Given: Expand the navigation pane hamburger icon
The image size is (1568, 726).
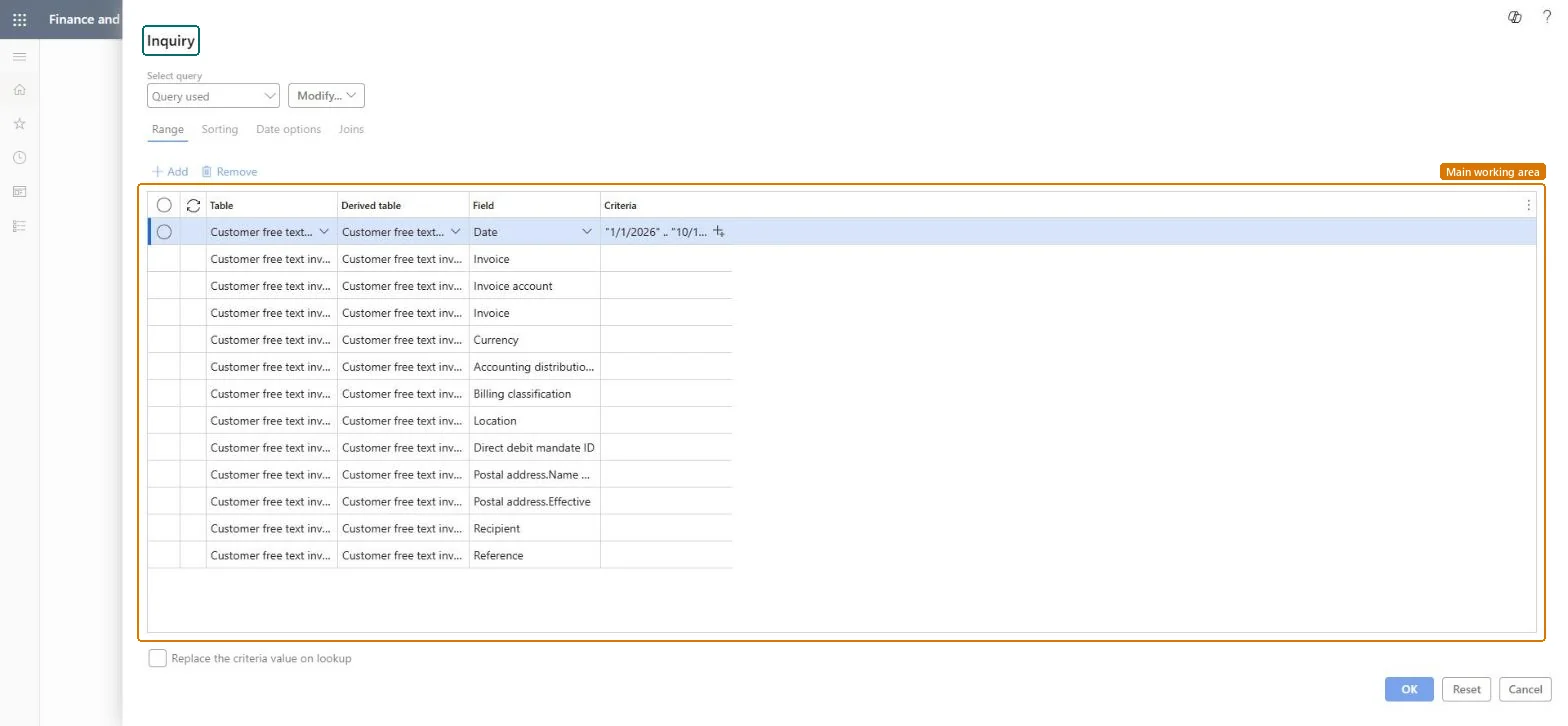Looking at the screenshot, I should pyautogui.click(x=19, y=56).
